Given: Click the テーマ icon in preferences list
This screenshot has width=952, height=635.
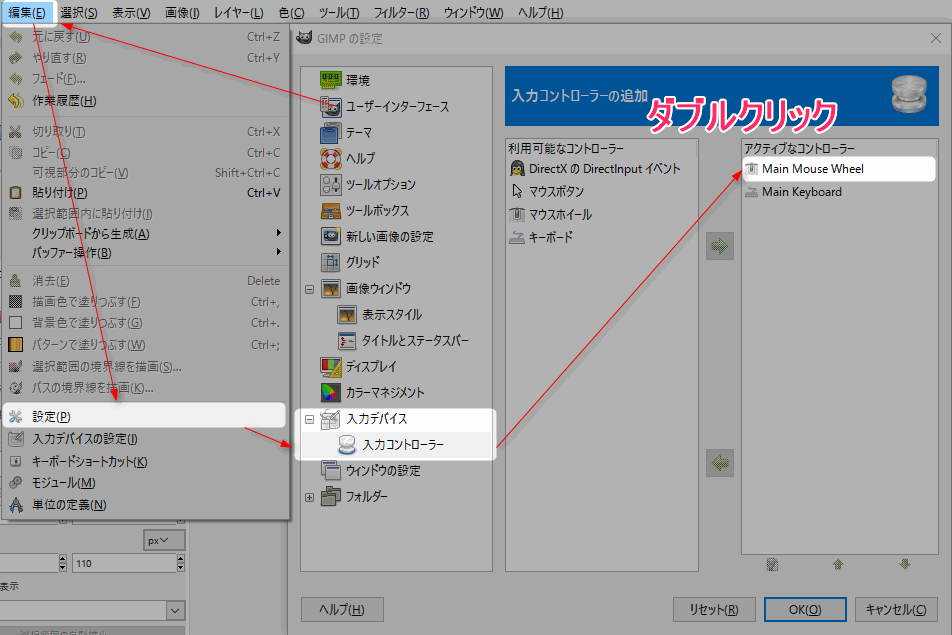Looking at the screenshot, I should [x=331, y=132].
